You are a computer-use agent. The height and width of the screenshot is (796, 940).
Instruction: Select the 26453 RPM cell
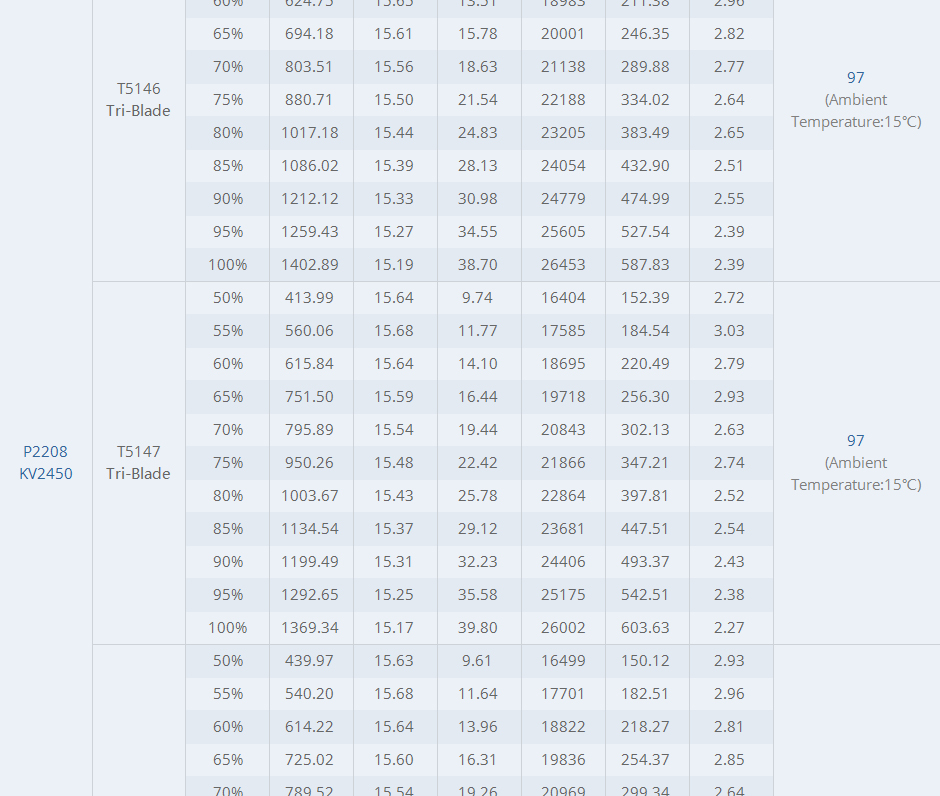point(563,264)
